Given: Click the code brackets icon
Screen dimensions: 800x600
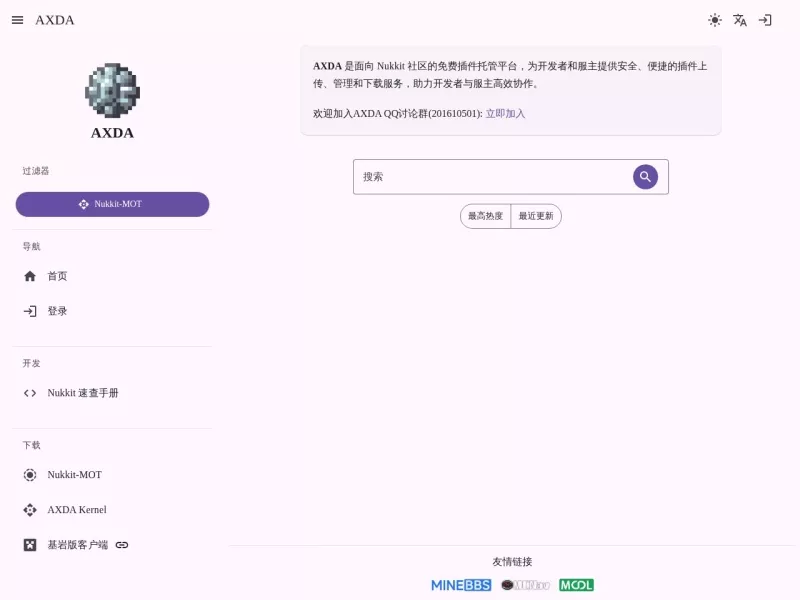Looking at the screenshot, I should [x=30, y=393].
